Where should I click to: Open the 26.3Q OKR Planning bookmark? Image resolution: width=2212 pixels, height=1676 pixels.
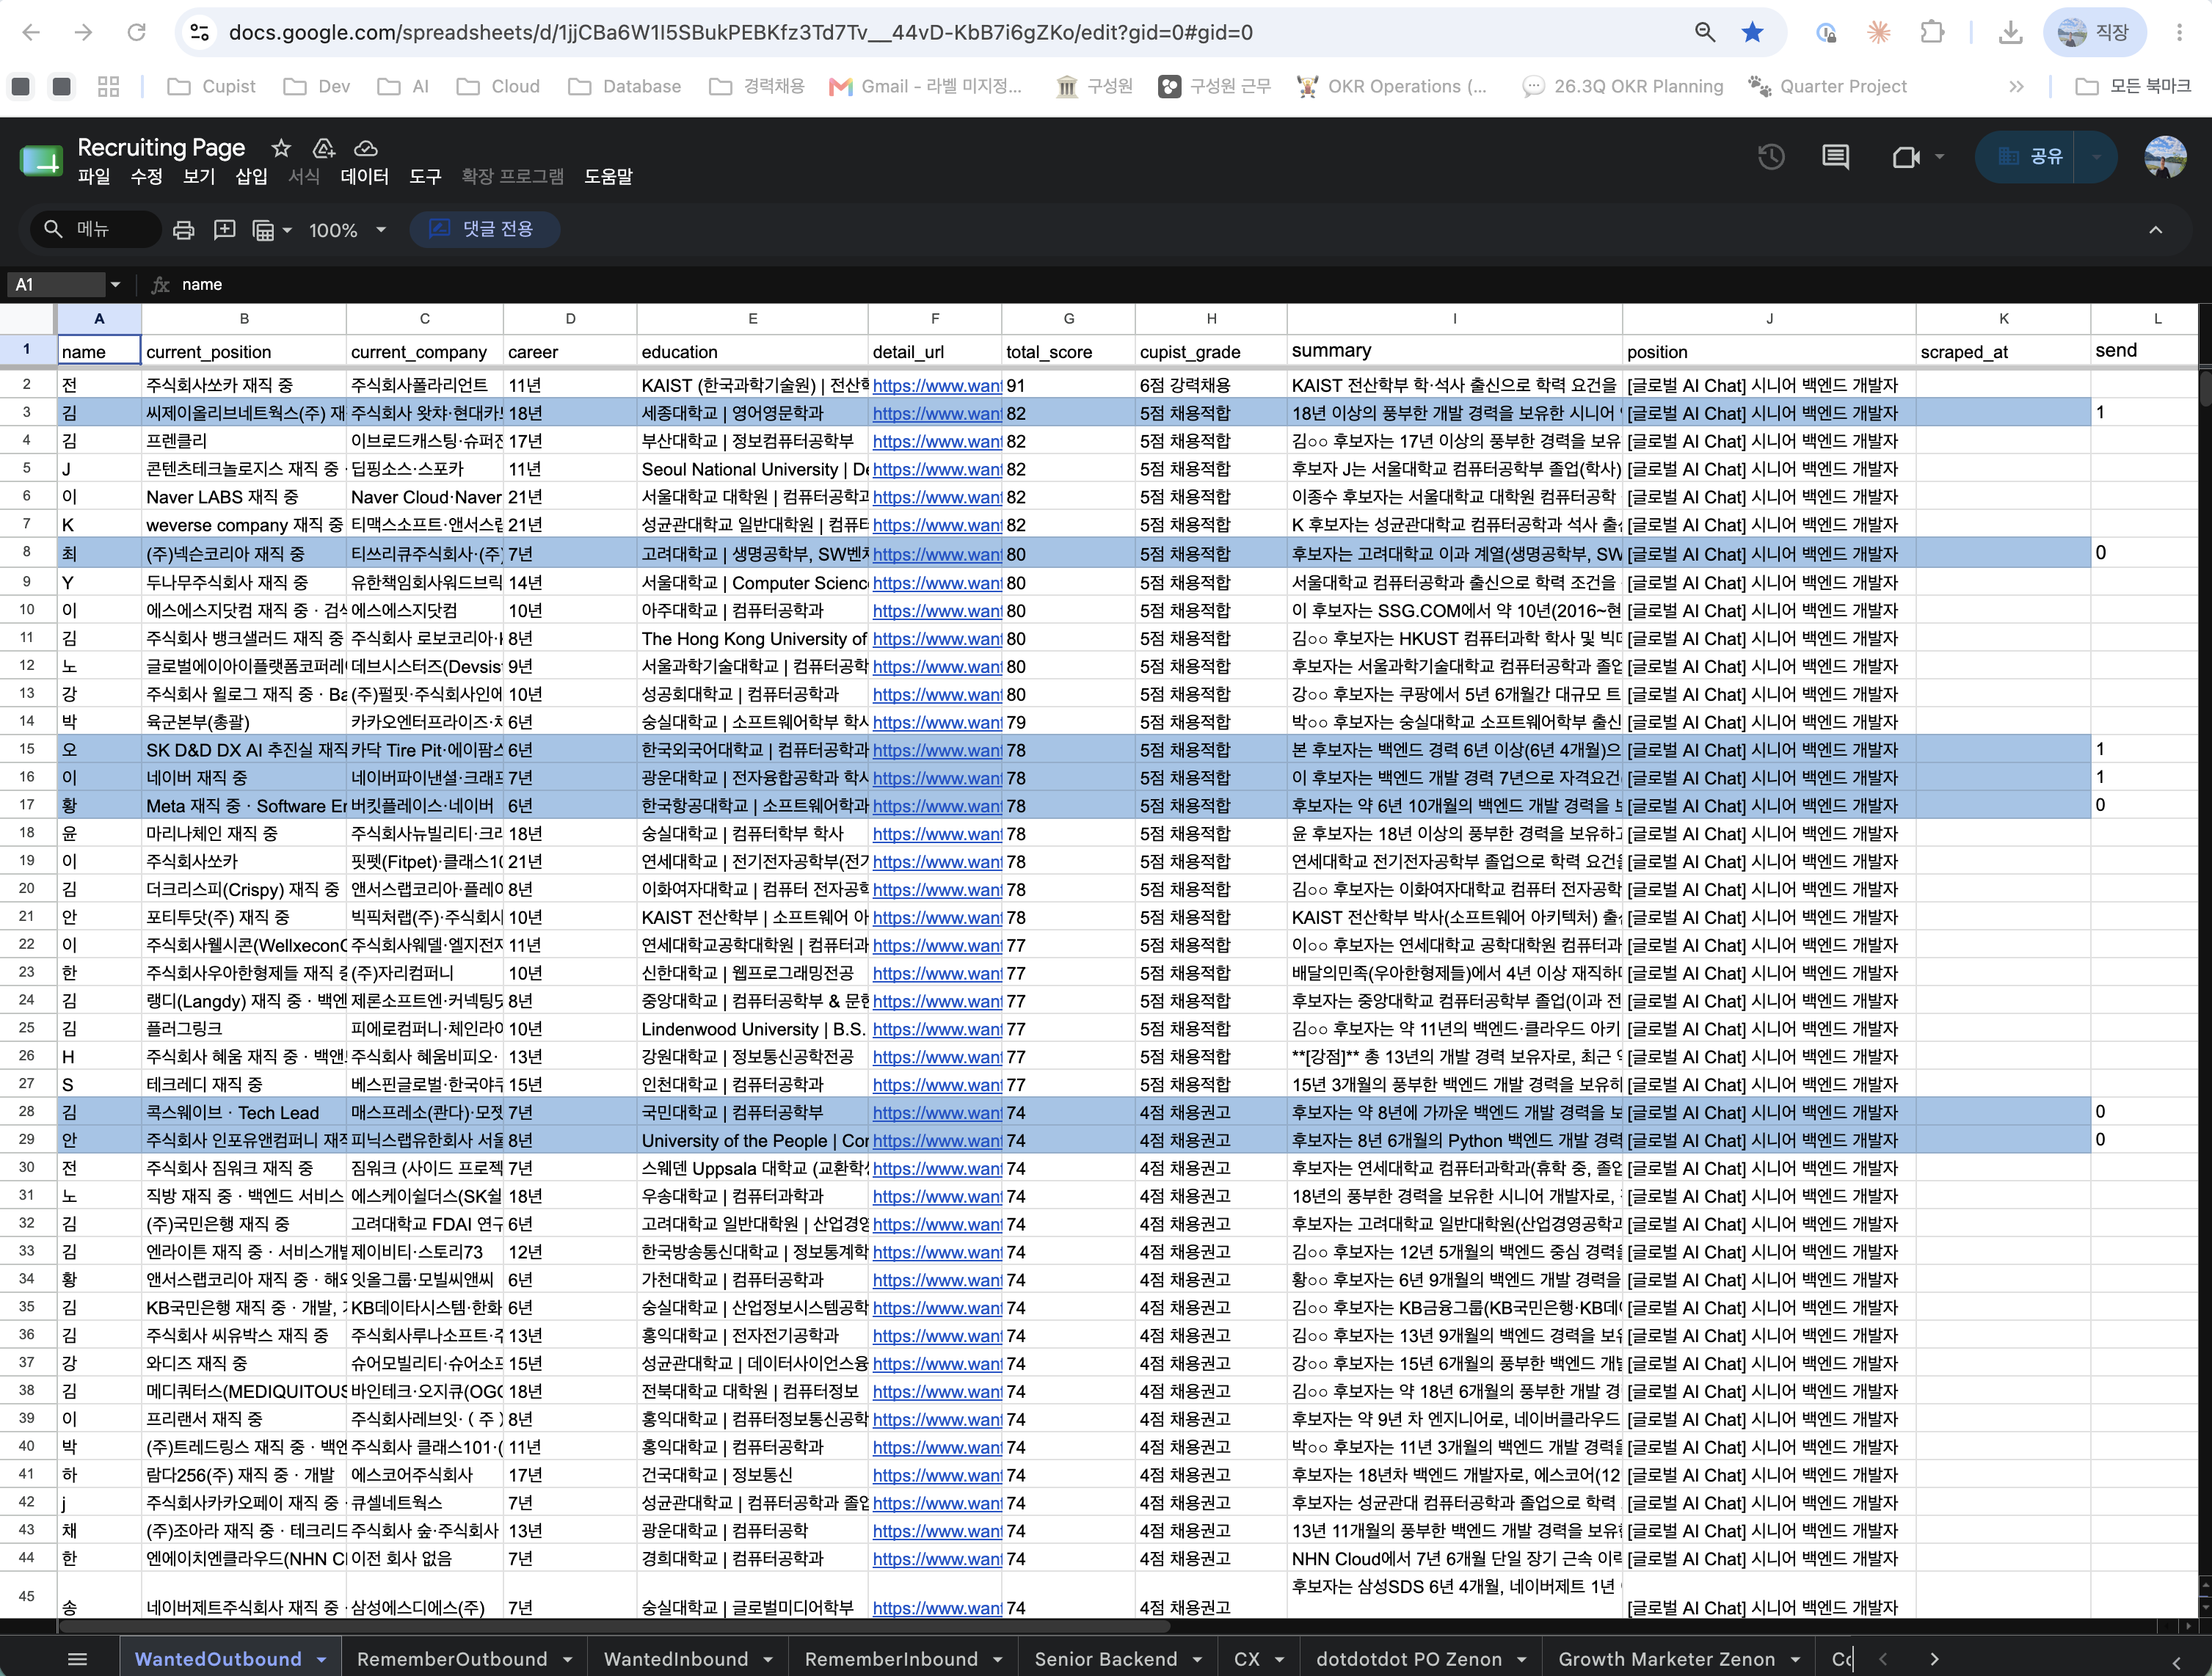coord(1623,87)
